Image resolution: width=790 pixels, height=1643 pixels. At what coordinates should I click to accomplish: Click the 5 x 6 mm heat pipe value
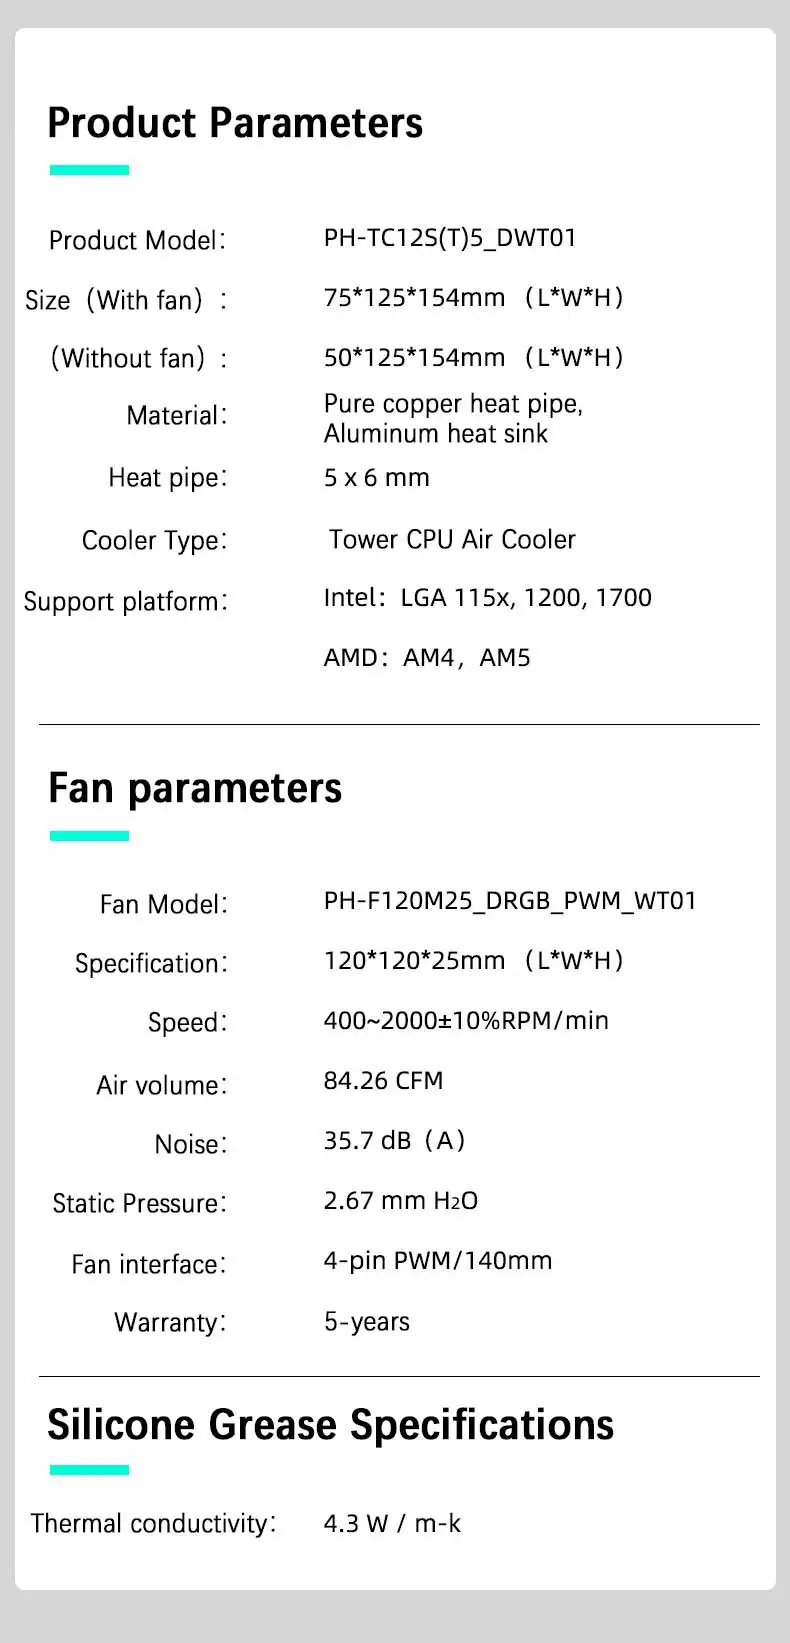(x=376, y=478)
